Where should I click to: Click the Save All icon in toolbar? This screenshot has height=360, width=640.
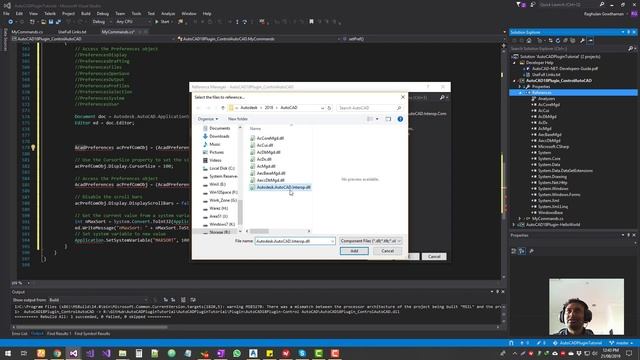coord(58,22)
